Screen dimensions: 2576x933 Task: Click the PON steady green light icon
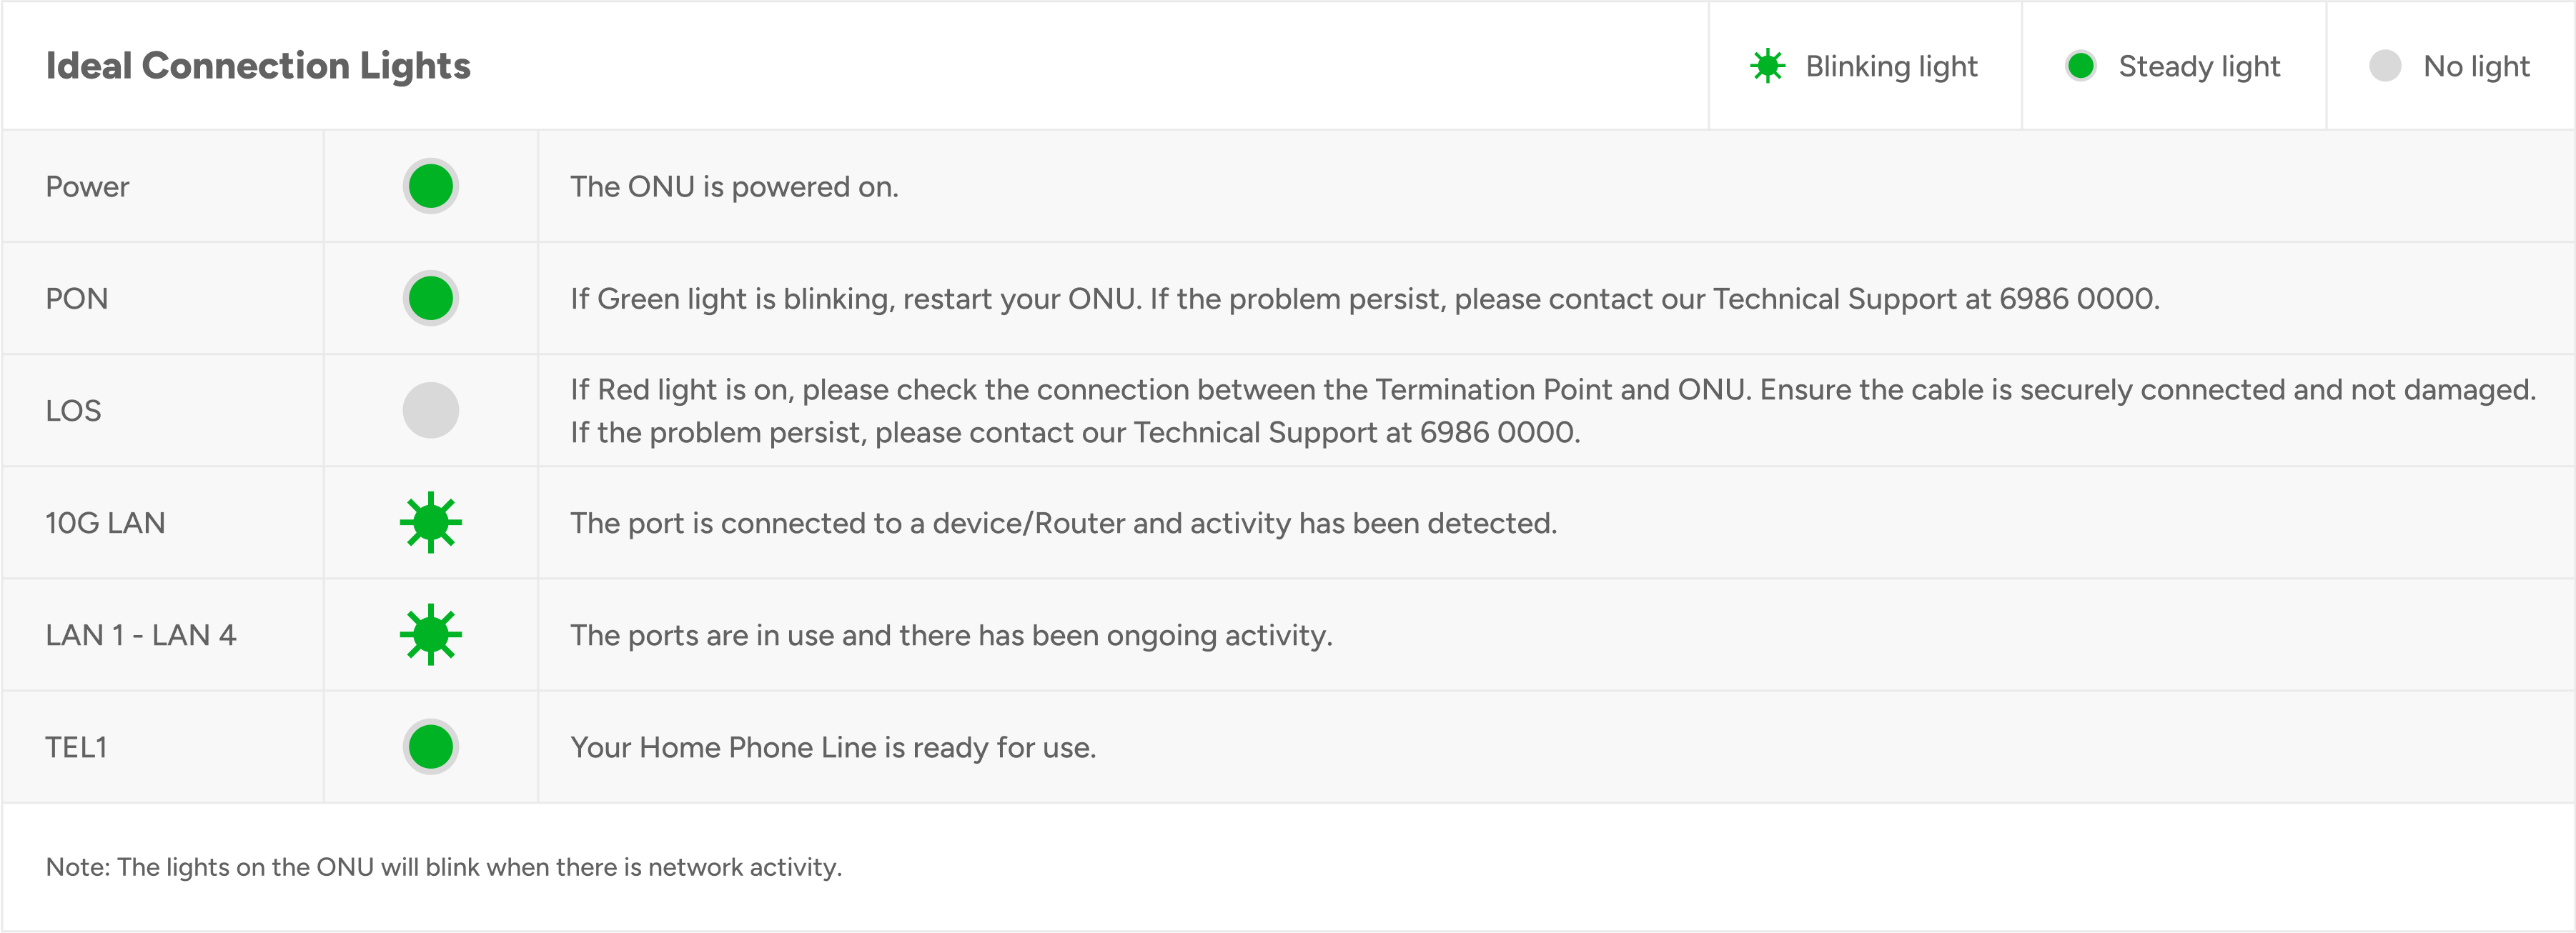tap(430, 298)
